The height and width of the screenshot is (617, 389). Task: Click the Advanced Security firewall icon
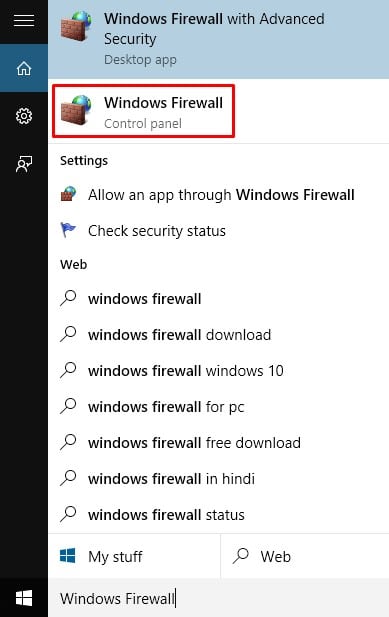pos(76,27)
